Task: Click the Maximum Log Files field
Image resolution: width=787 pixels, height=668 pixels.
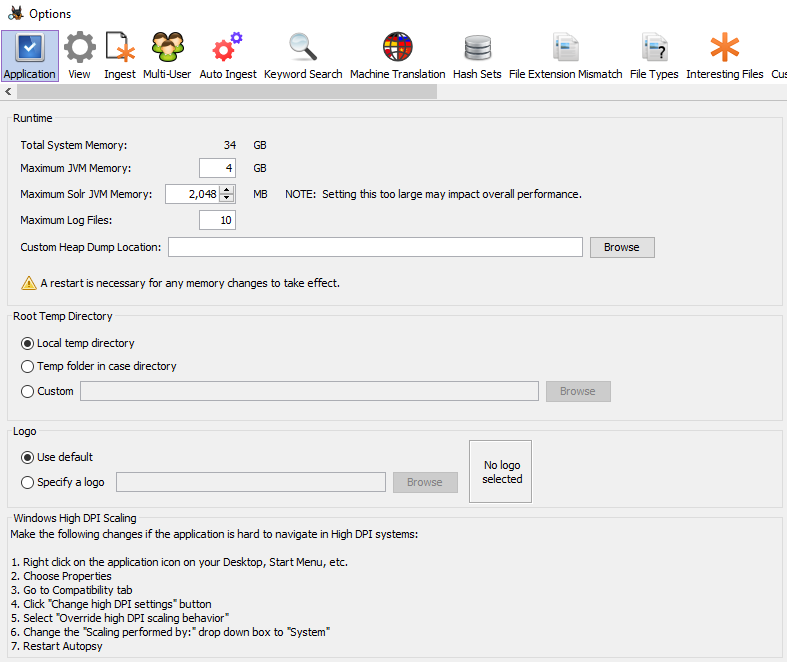Action: [217, 220]
